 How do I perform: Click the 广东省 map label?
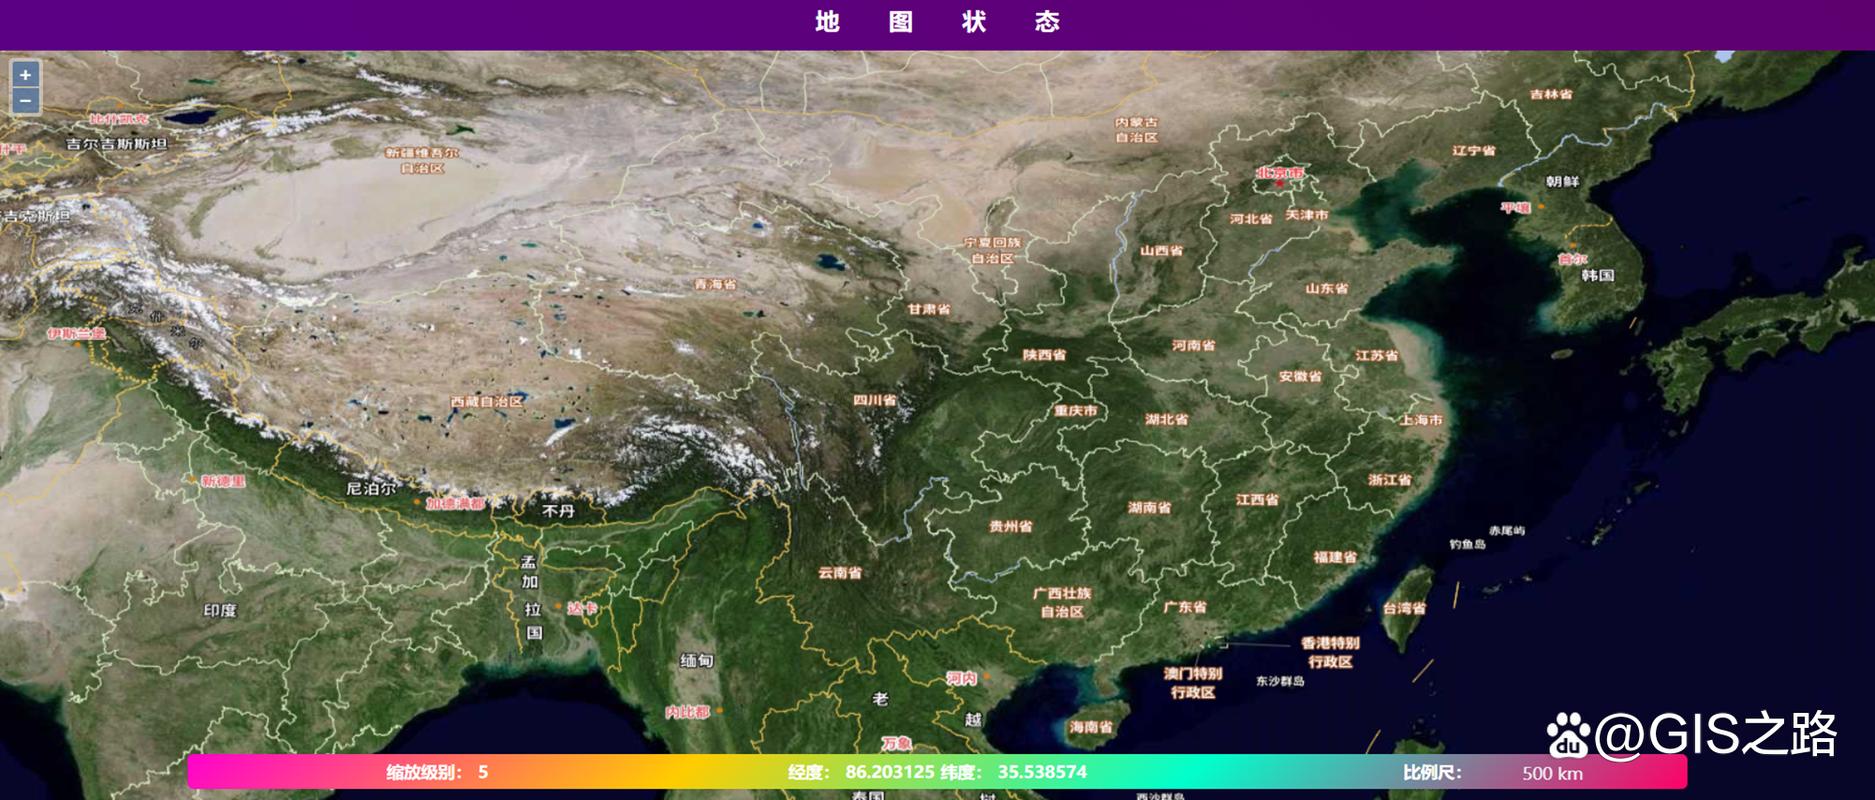click(x=1185, y=607)
